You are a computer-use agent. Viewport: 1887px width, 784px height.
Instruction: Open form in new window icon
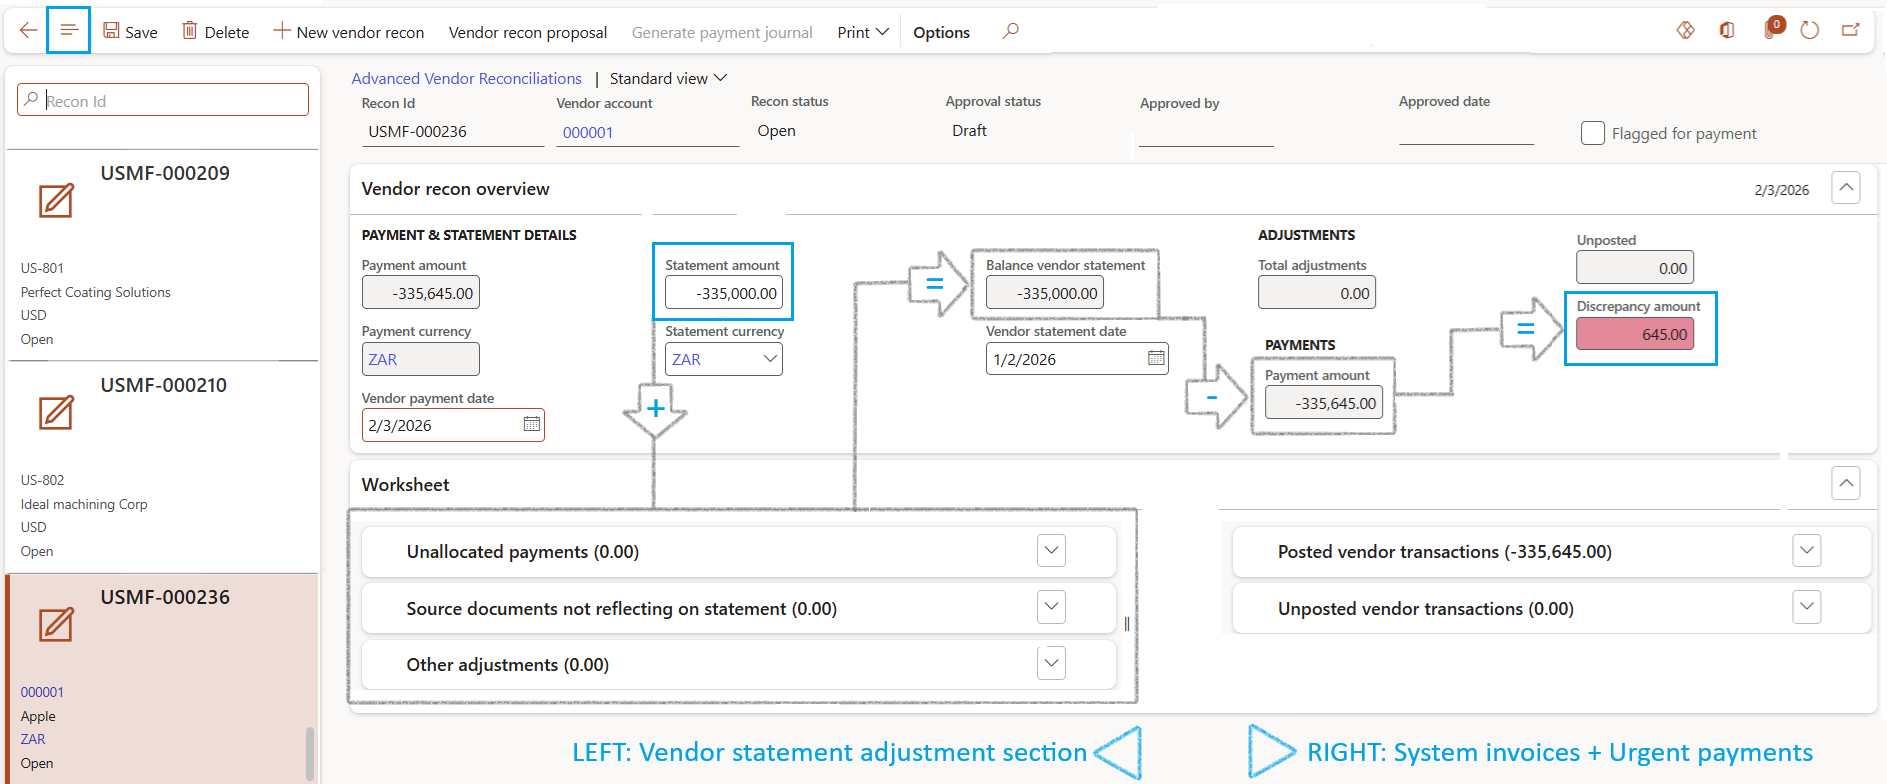click(1851, 31)
